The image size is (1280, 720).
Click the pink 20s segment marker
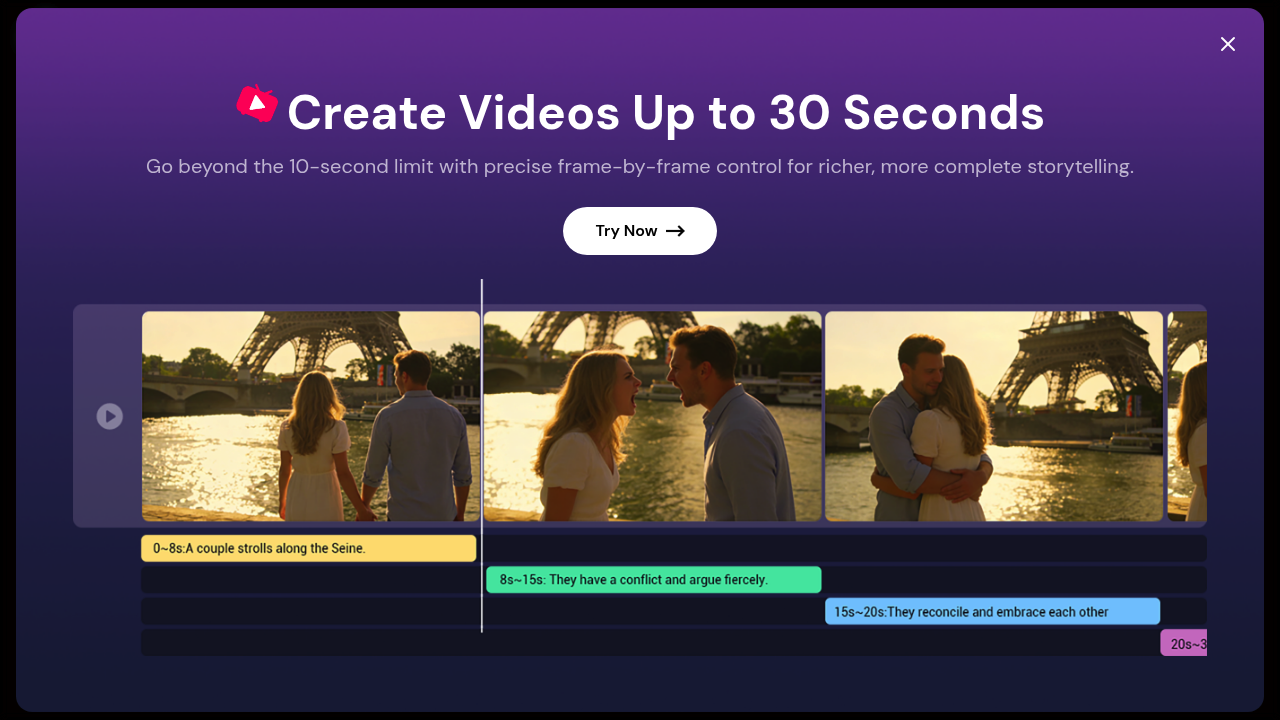point(1184,642)
